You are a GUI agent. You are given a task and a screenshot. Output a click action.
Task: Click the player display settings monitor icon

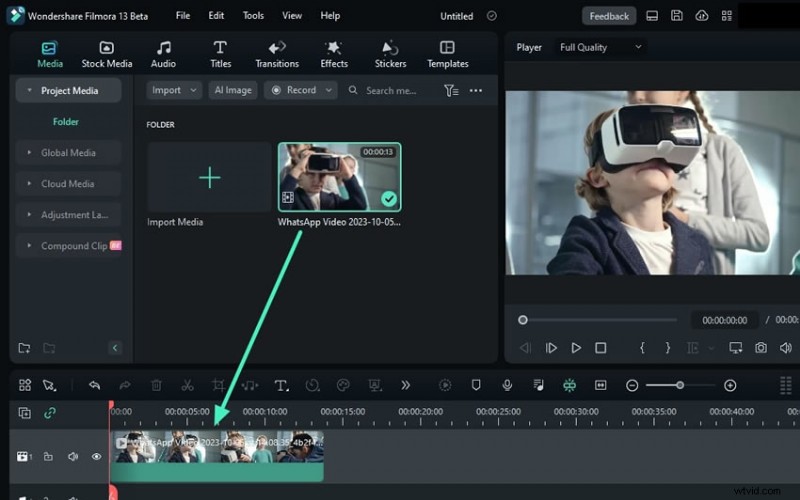coord(735,348)
